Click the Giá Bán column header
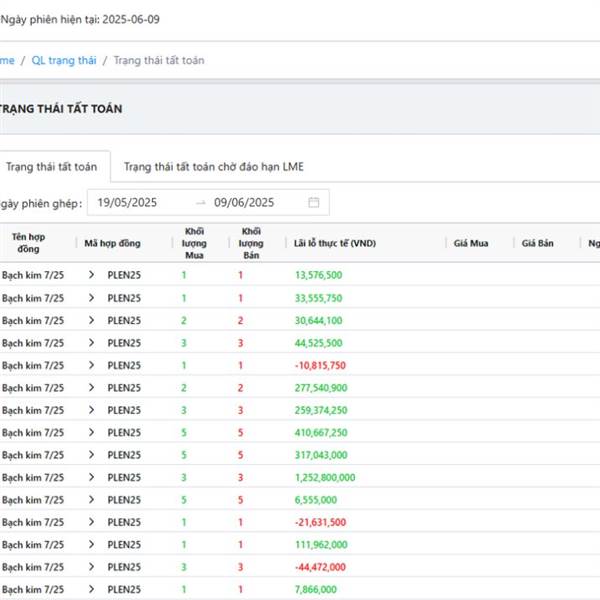 coord(538,243)
